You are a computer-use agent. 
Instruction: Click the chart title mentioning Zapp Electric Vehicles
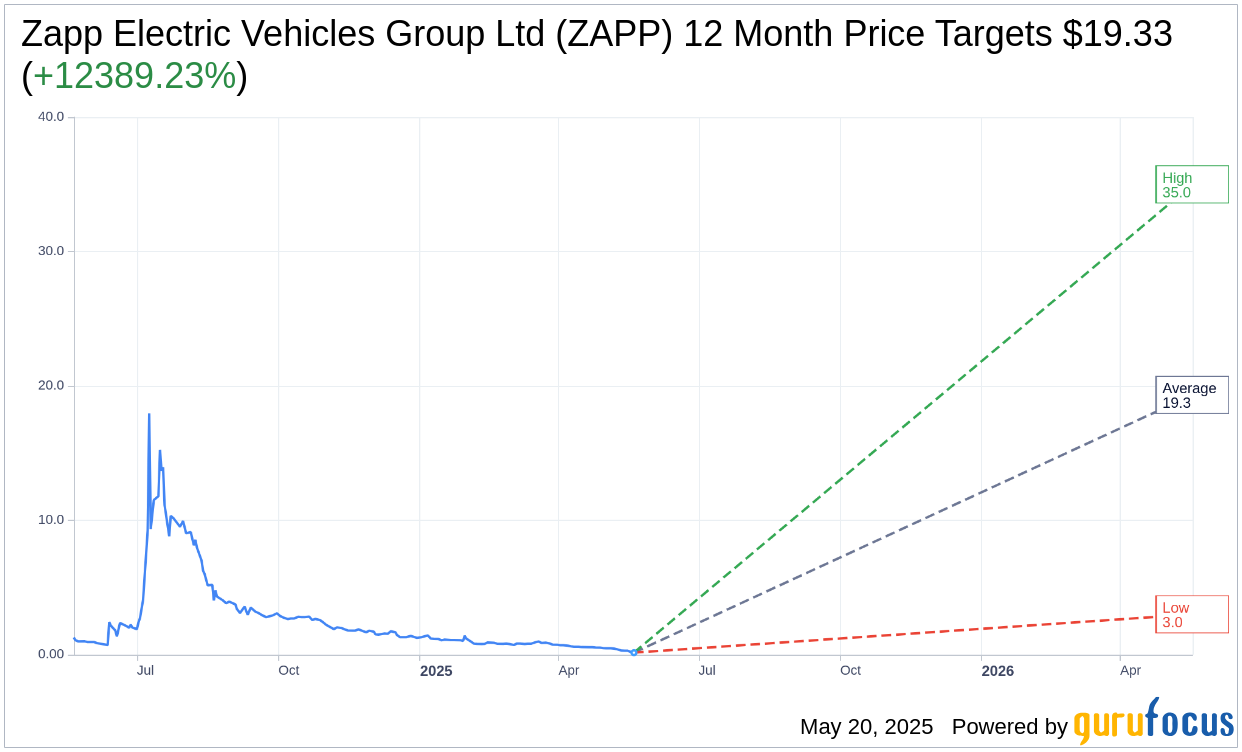597,55
